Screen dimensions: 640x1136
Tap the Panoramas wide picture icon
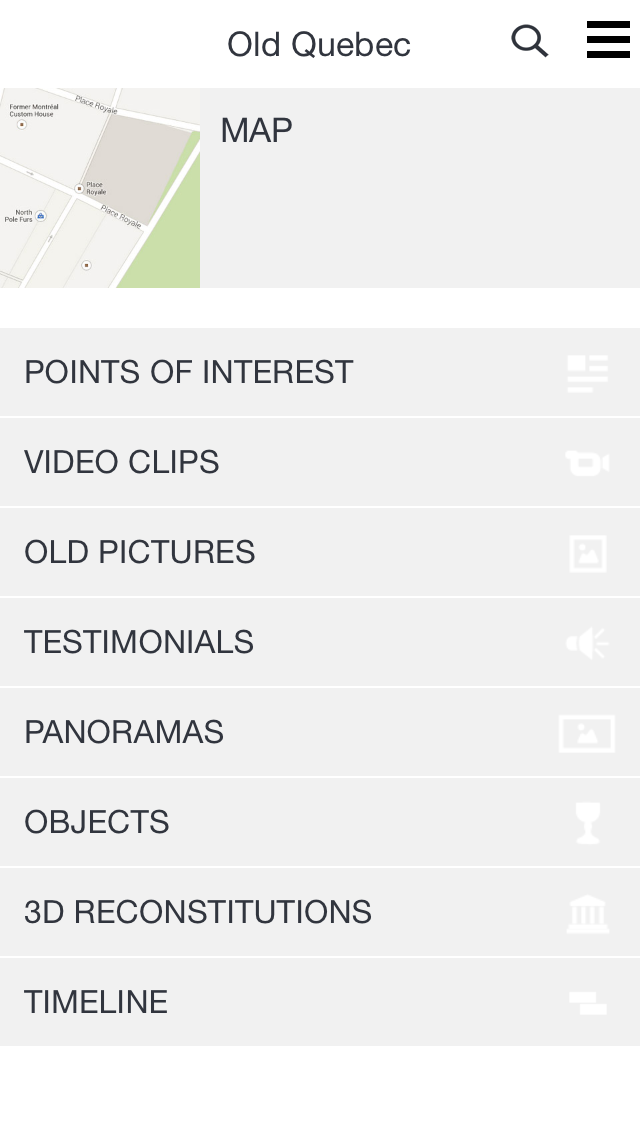[x=587, y=733]
